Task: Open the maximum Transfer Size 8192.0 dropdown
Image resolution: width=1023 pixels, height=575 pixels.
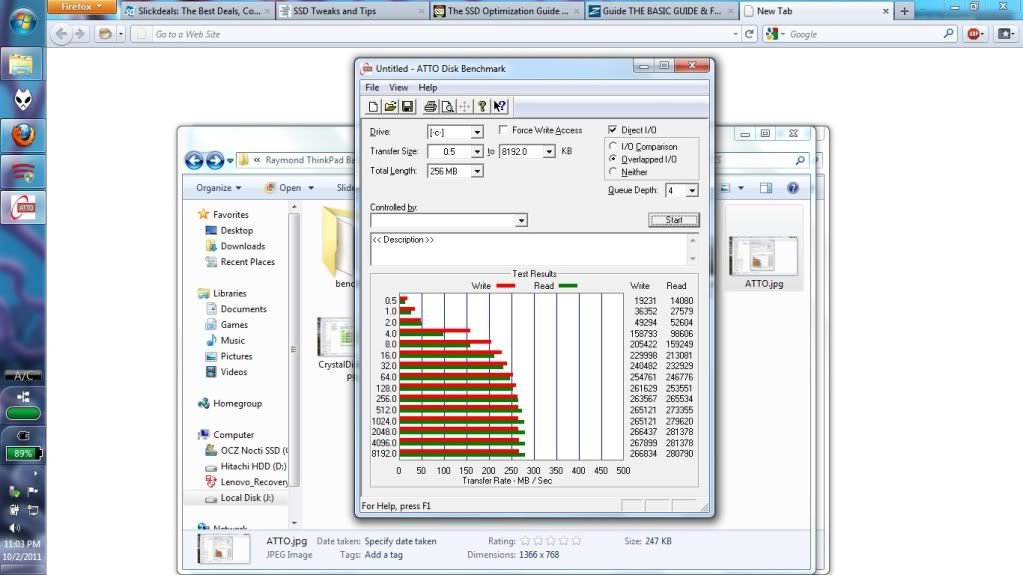Action: coord(549,151)
